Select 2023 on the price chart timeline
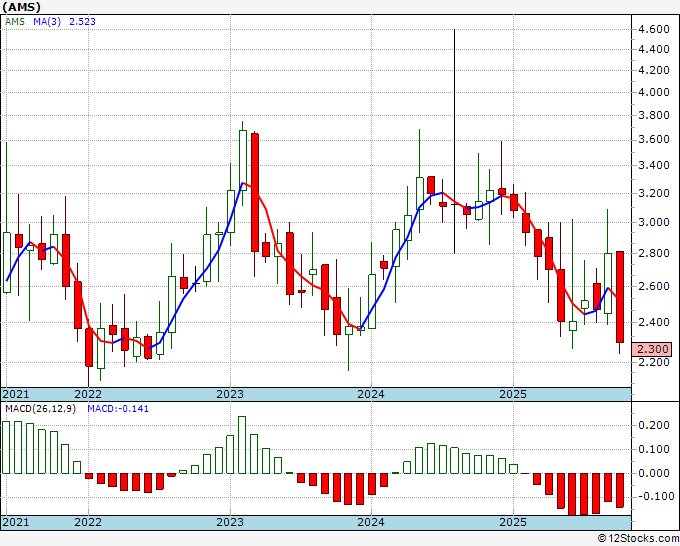The height and width of the screenshot is (546, 680). (x=230, y=394)
